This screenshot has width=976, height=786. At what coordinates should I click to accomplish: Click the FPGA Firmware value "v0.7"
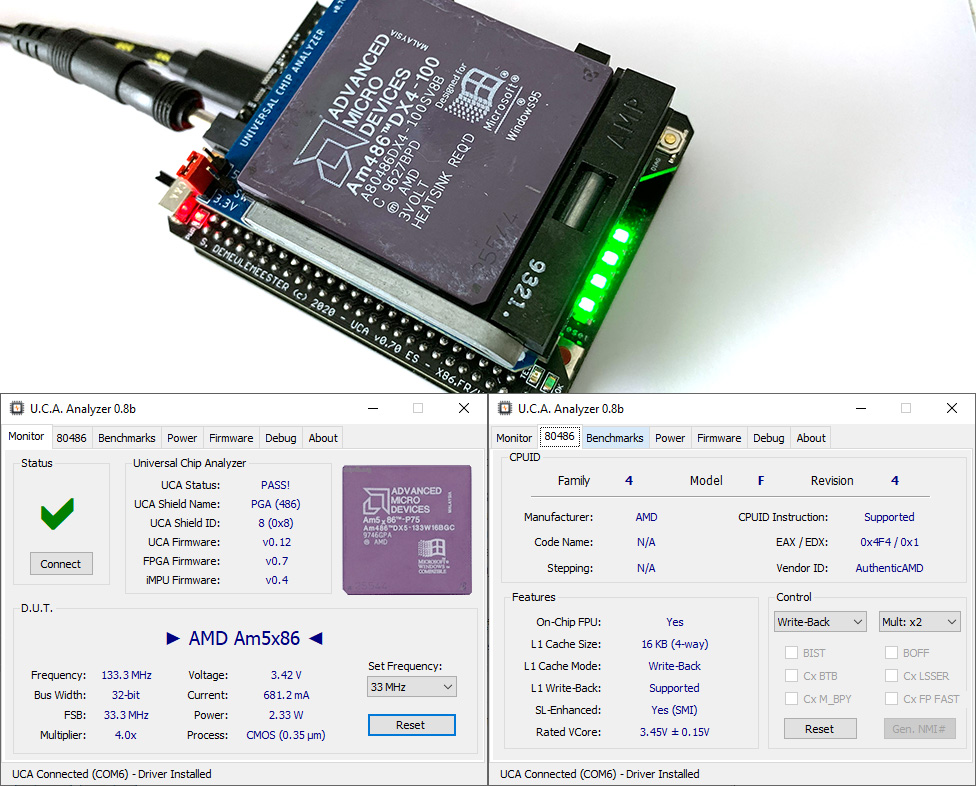(277, 561)
